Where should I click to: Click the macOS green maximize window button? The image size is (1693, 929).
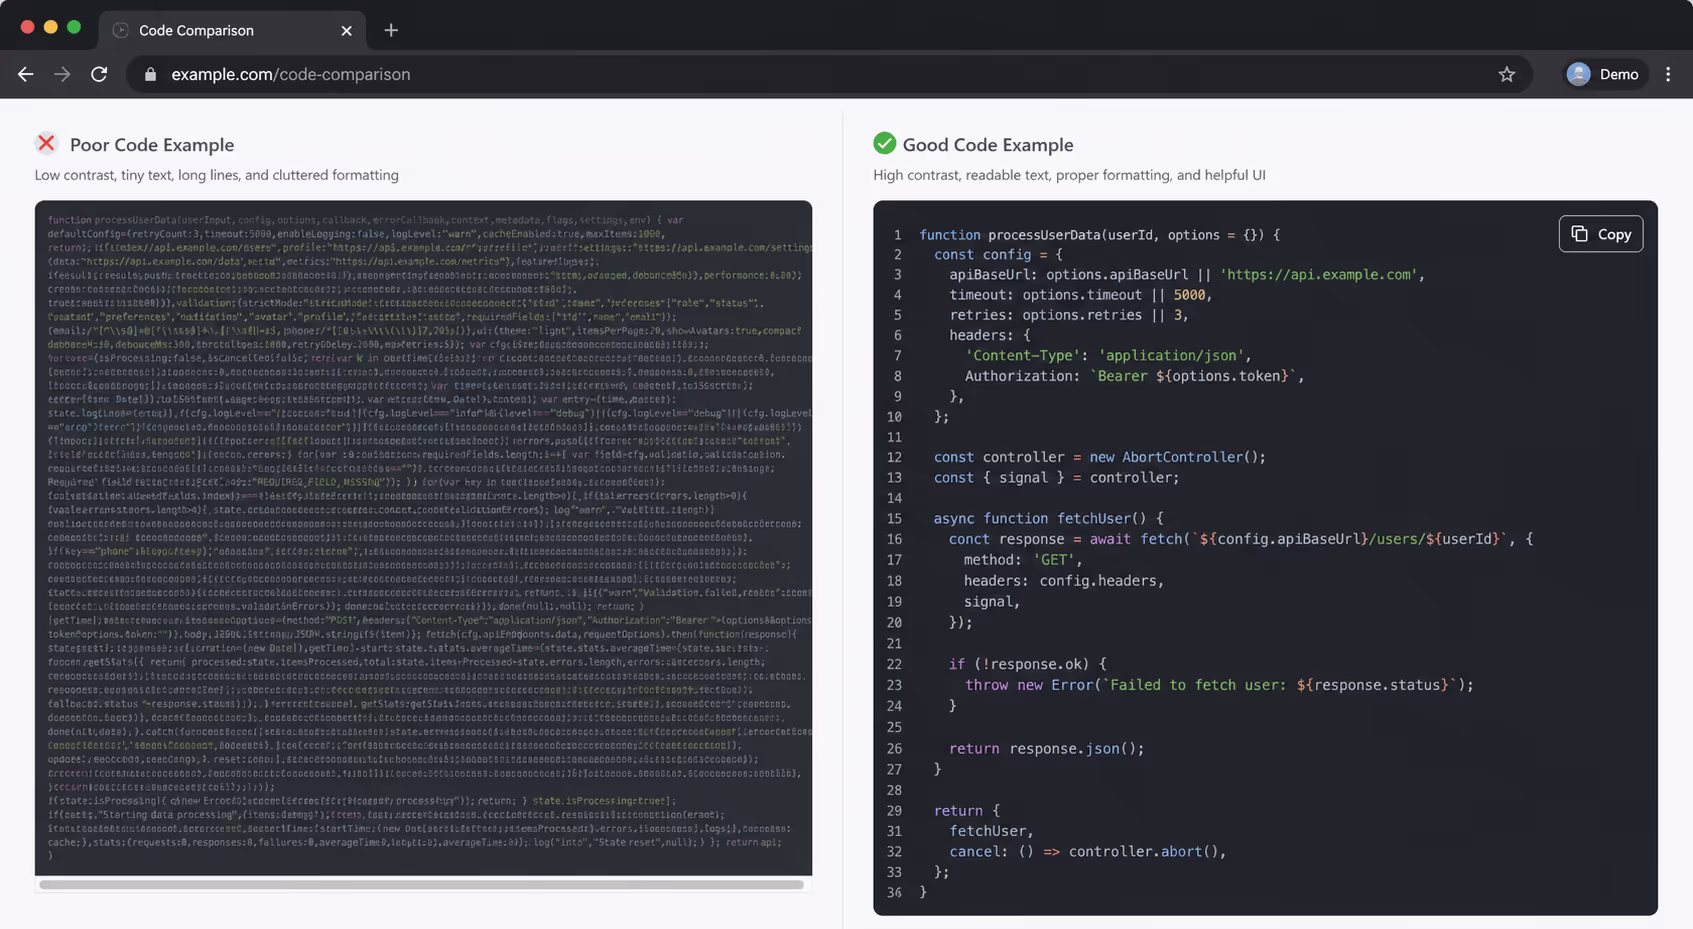(x=74, y=27)
